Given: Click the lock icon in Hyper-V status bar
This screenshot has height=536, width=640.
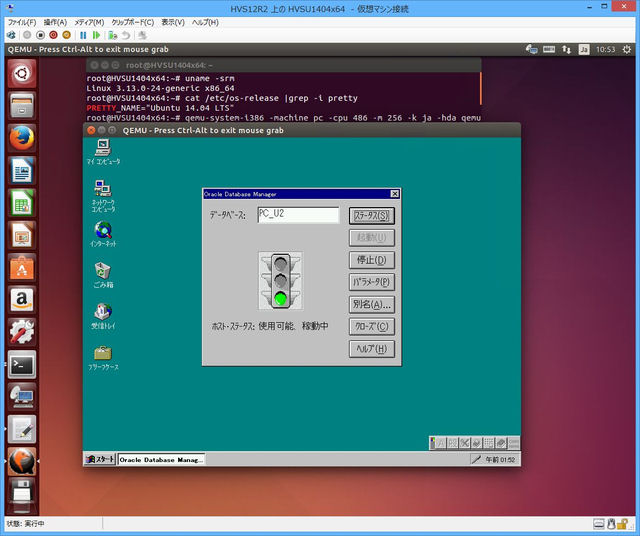Looking at the screenshot, I should [623, 523].
